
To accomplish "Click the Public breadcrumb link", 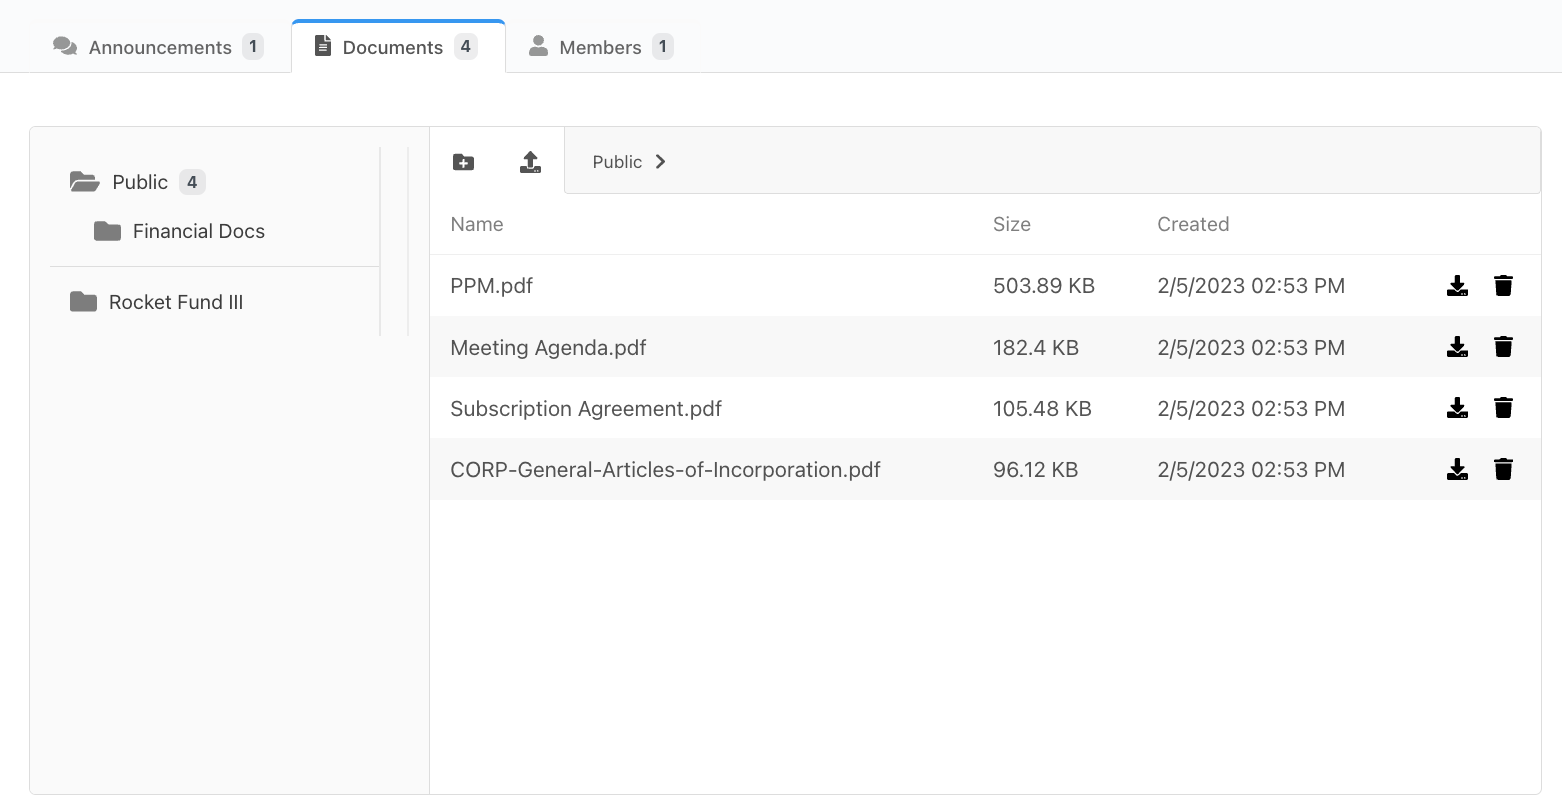I will coord(617,162).
